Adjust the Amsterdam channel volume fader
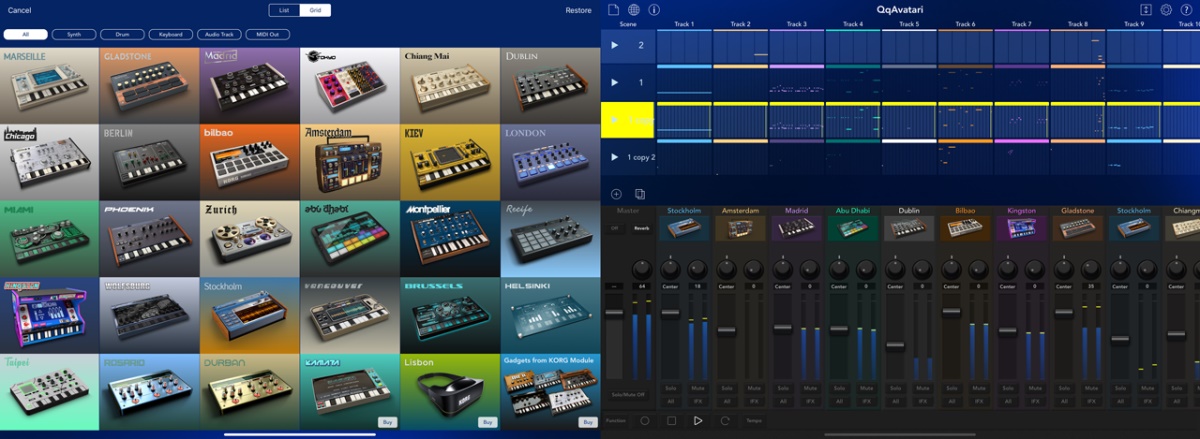Image resolution: width=1200 pixels, height=439 pixels. [x=726, y=331]
